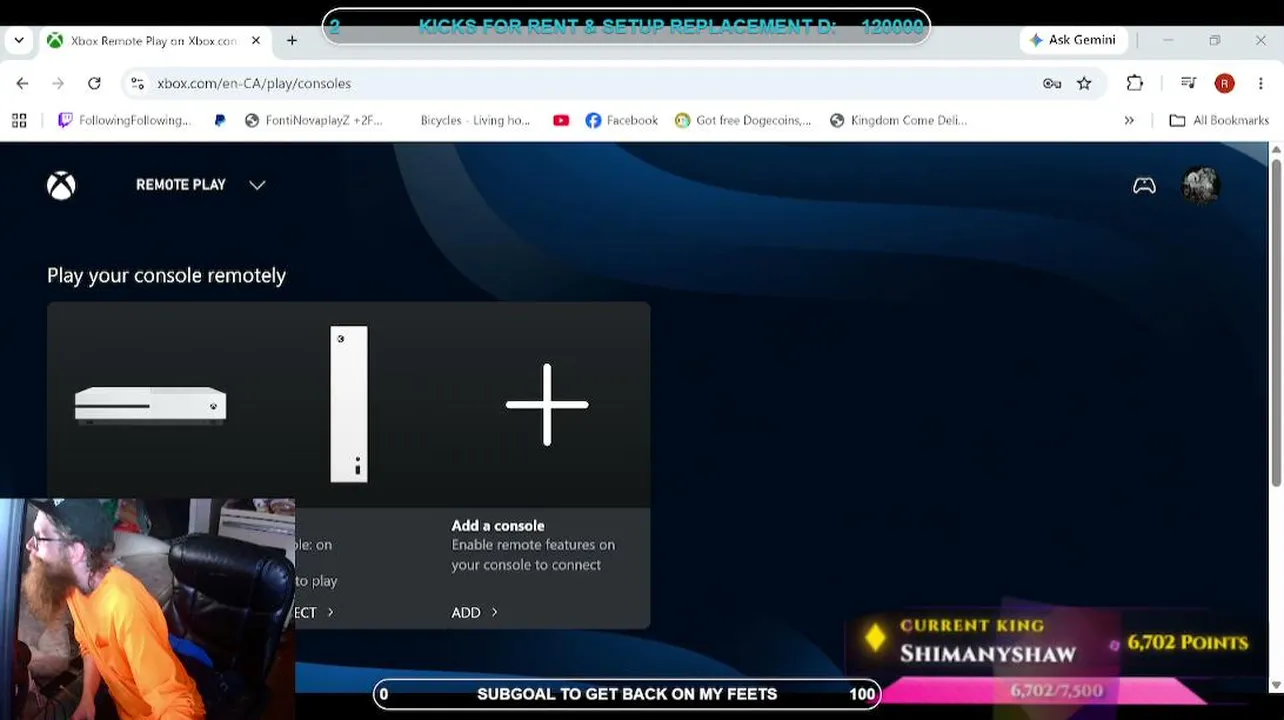Open the tab search dropdown arrow
Screen dimensions: 1284x720
[x=19, y=40]
